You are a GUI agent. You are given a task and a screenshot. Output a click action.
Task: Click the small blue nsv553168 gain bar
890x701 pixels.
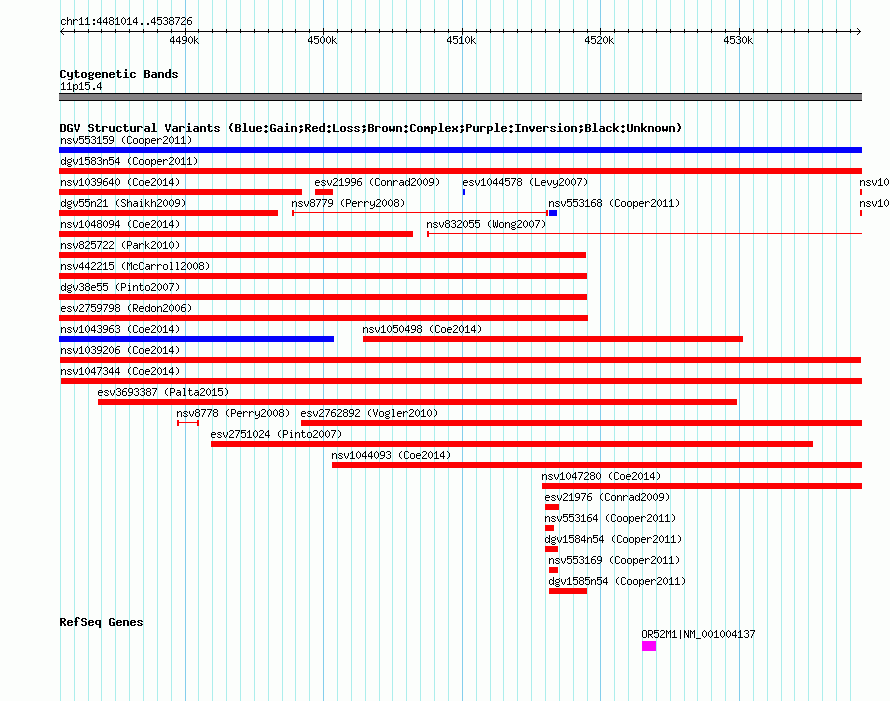553,213
